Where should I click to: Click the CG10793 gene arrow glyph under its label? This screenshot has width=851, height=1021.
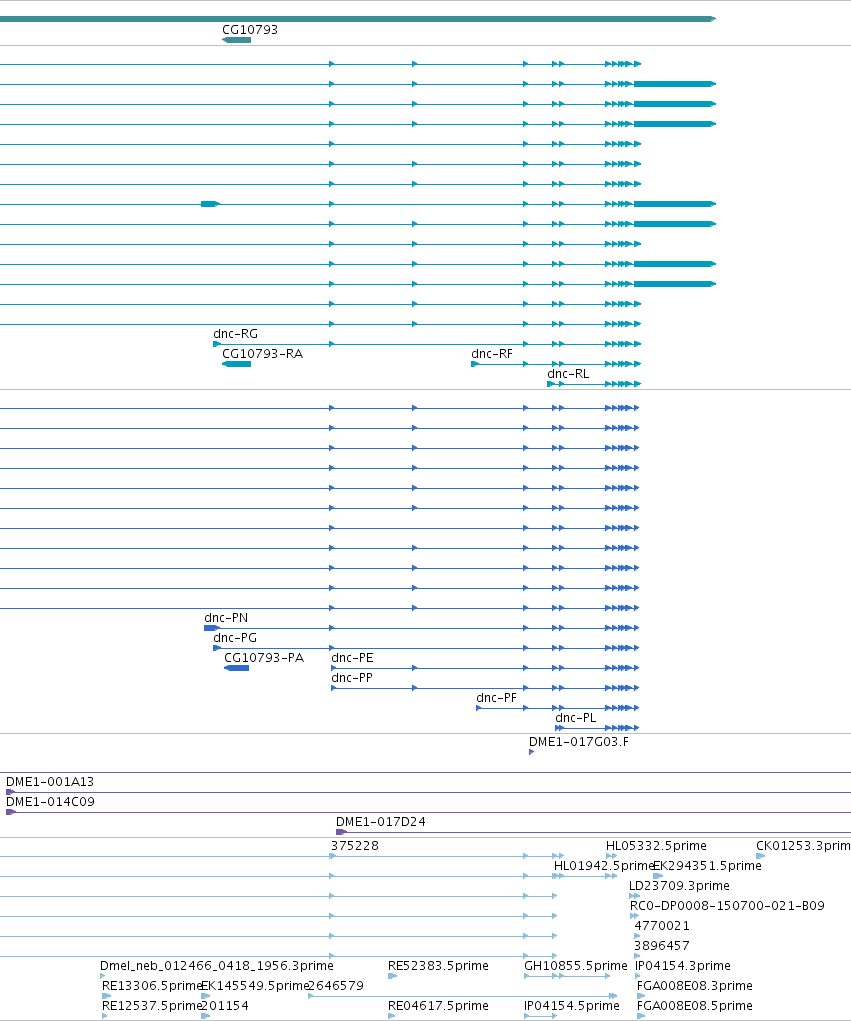pos(236,40)
